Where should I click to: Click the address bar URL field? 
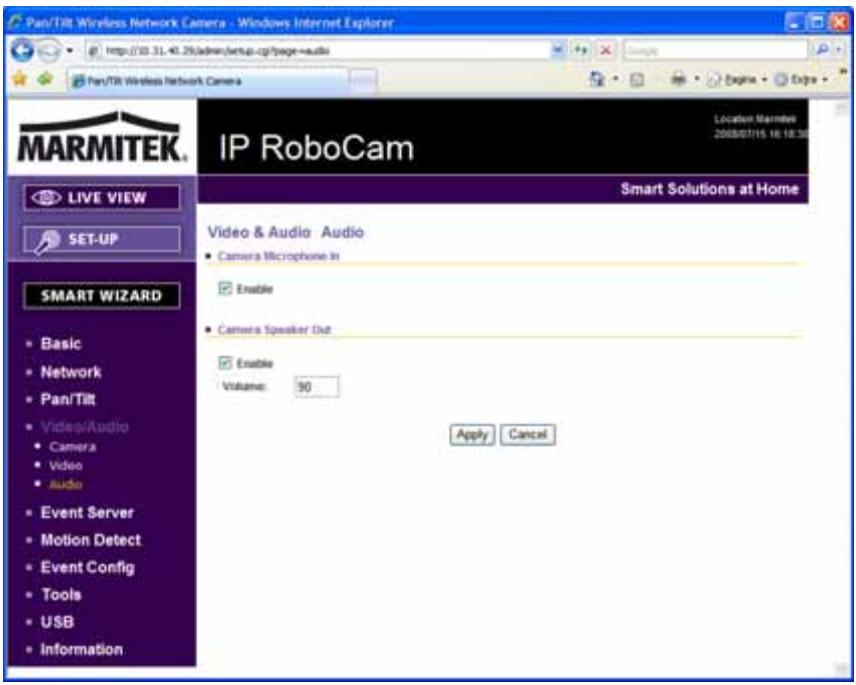click(319, 51)
